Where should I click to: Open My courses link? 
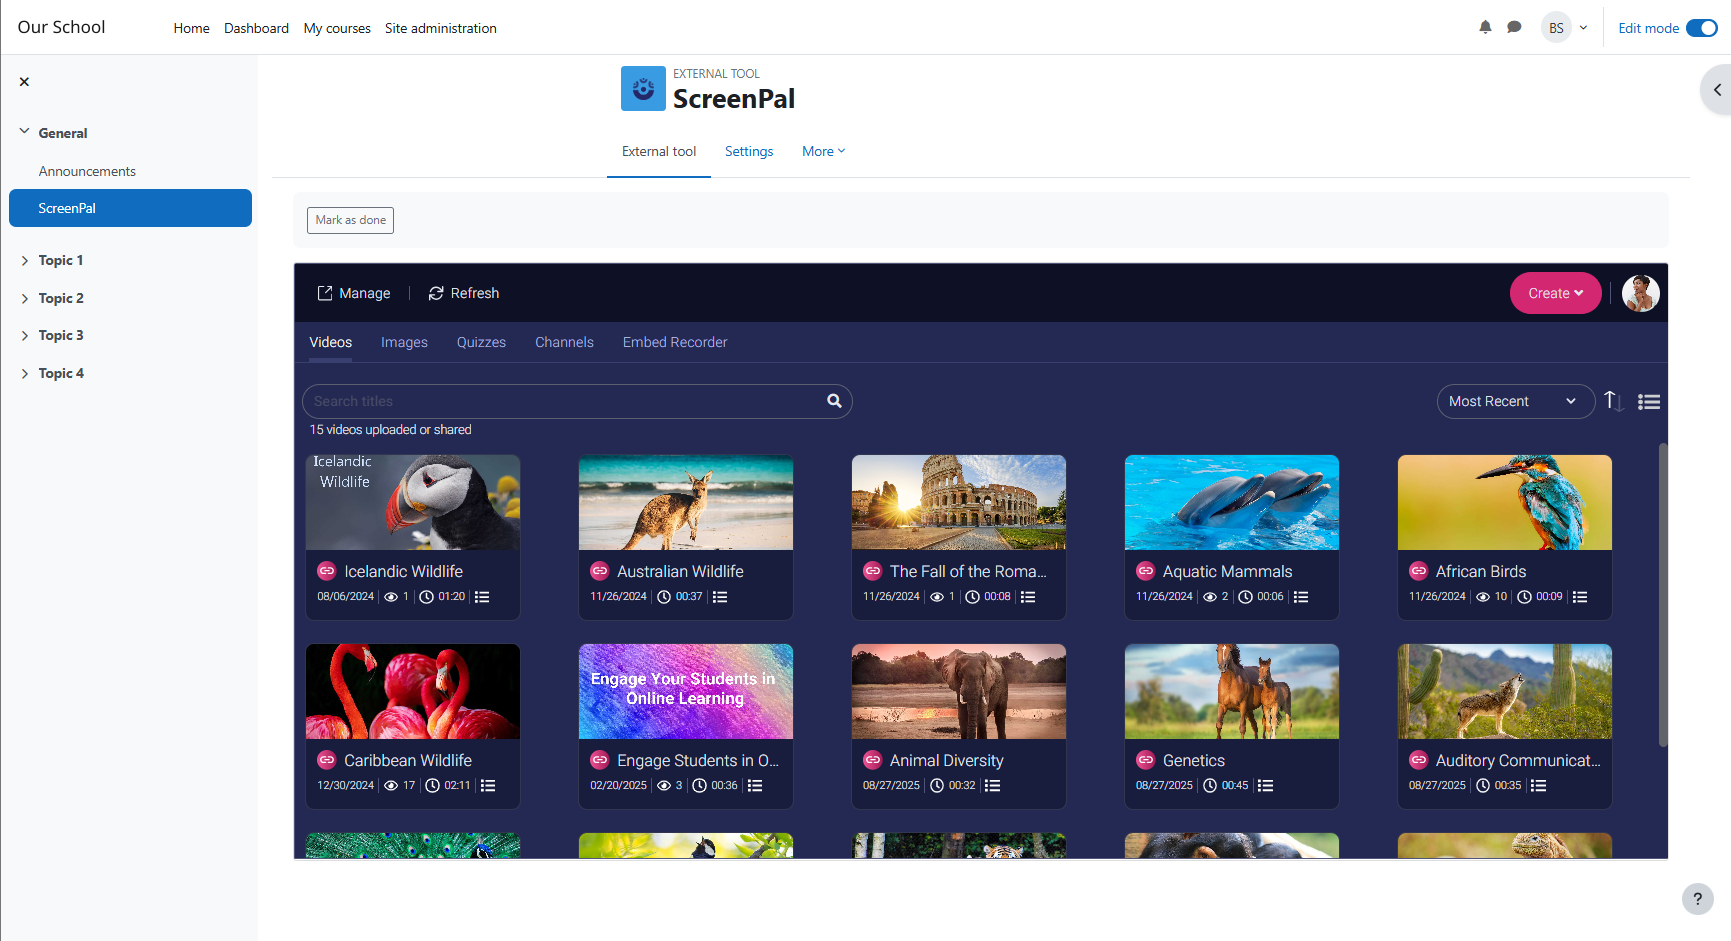tap(337, 28)
